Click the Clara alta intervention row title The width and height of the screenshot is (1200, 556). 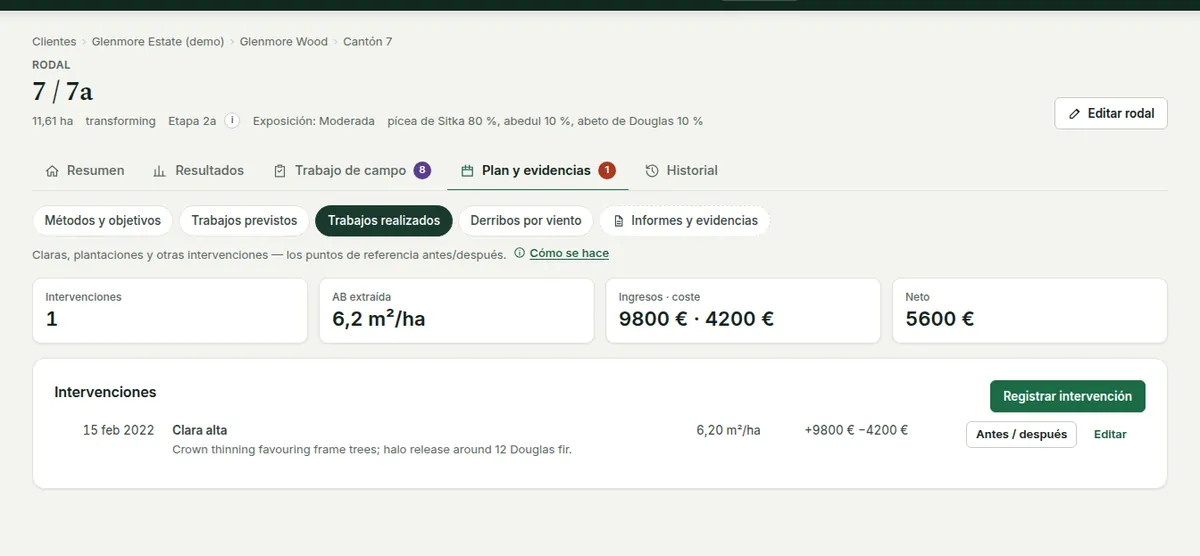click(200, 430)
